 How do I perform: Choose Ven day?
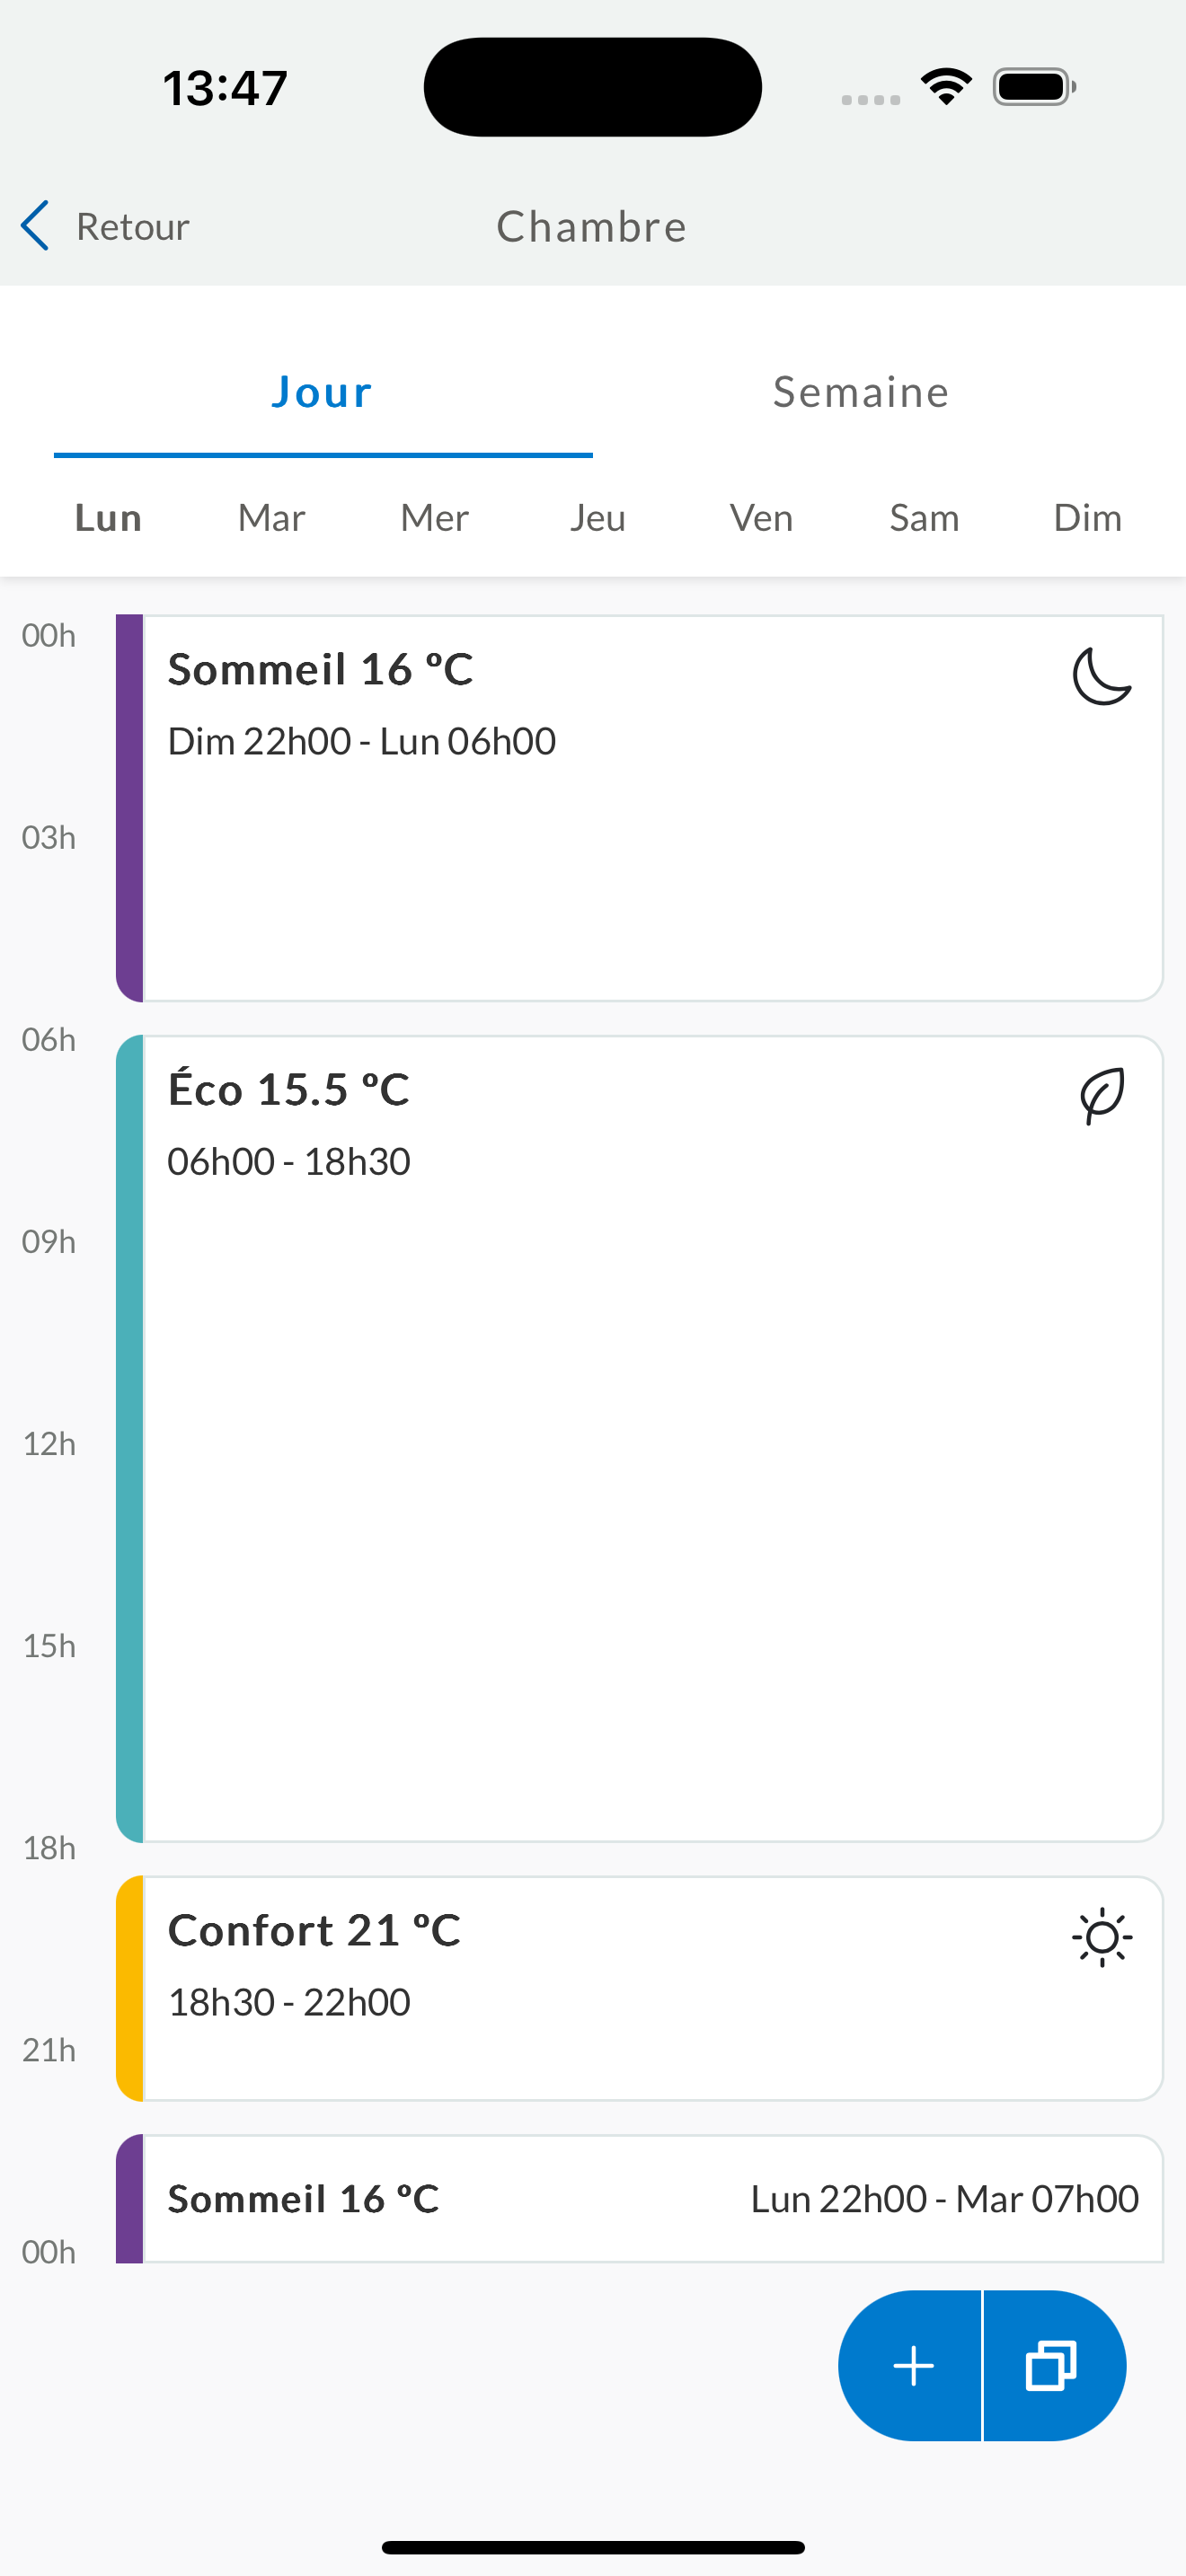(761, 518)
